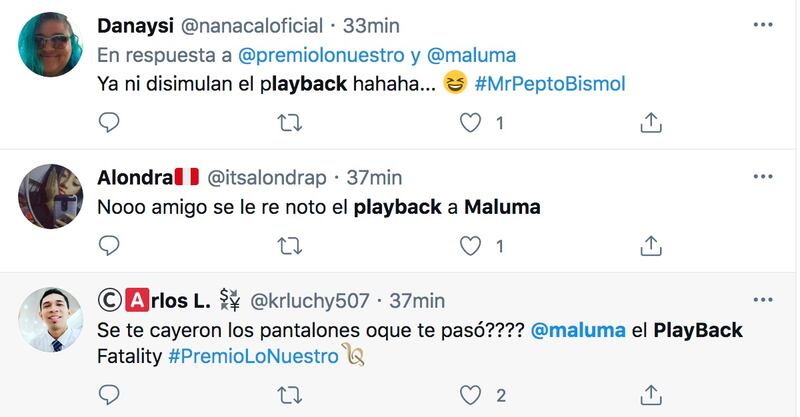This screenshot has height=417, width=800.
Task: Reply to Carlos L.'s tweet
Action: click(109, 395)
